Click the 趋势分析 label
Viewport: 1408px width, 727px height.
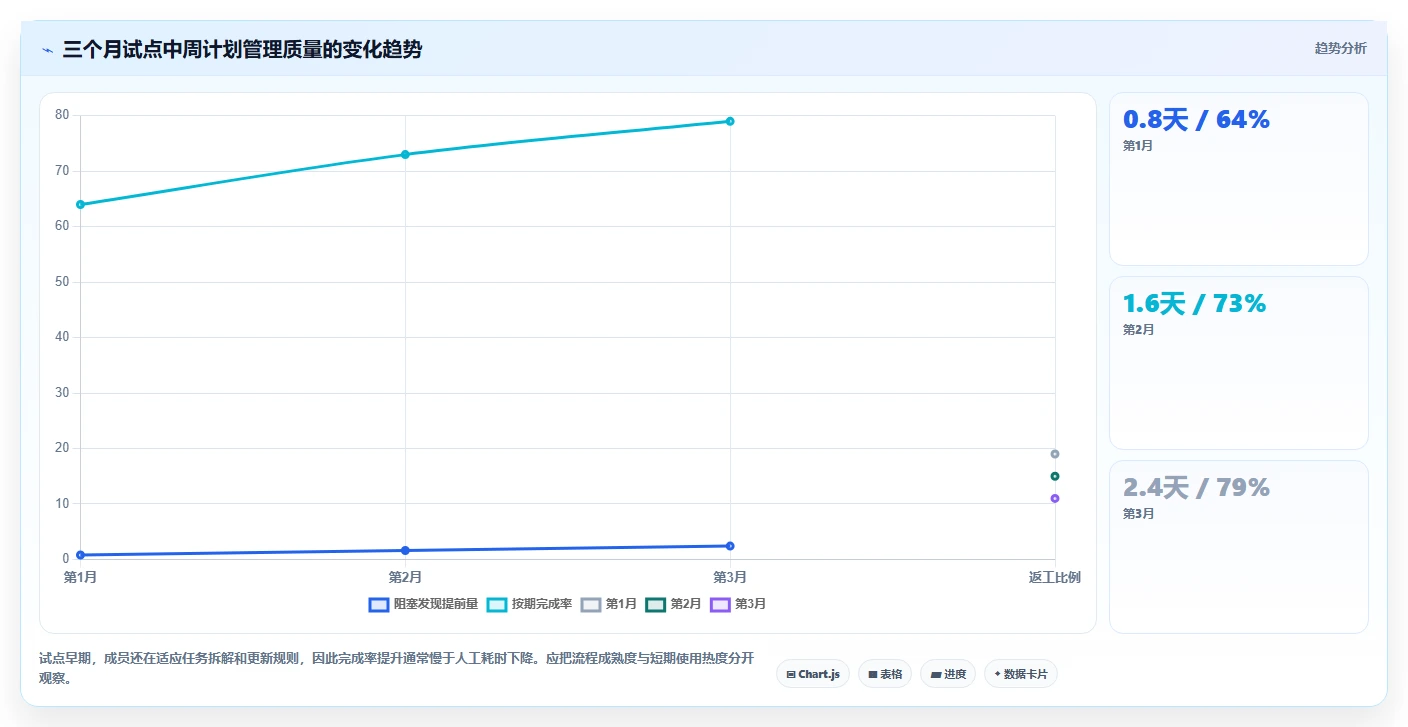(x=1340, y=49)
